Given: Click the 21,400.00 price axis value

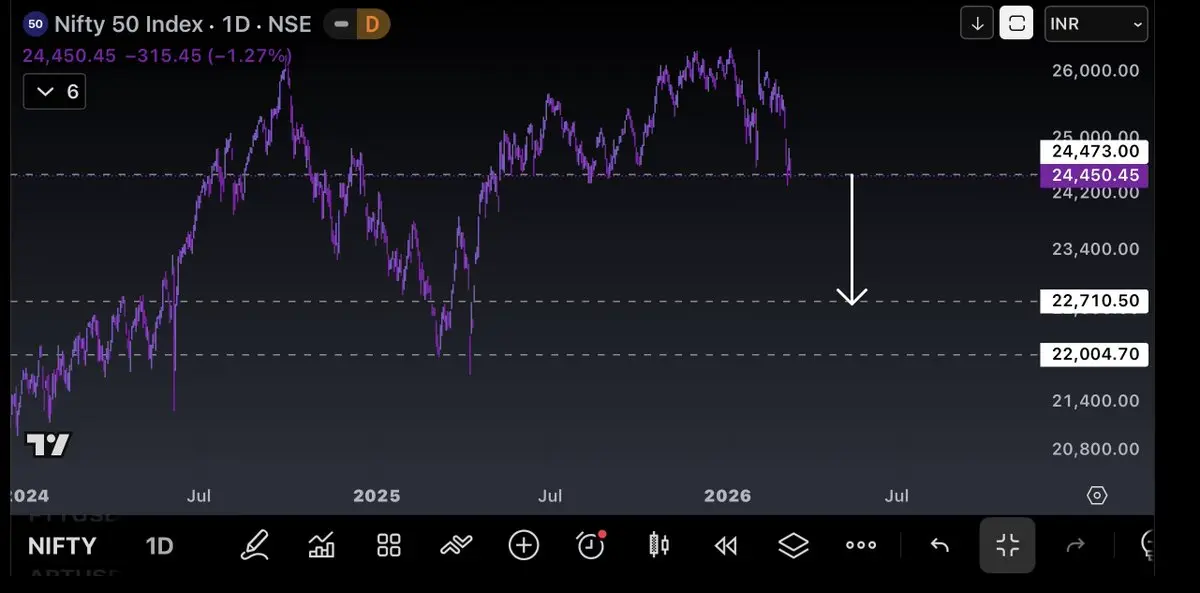Looking at the screenshot, I should [x=1094, y=401].
